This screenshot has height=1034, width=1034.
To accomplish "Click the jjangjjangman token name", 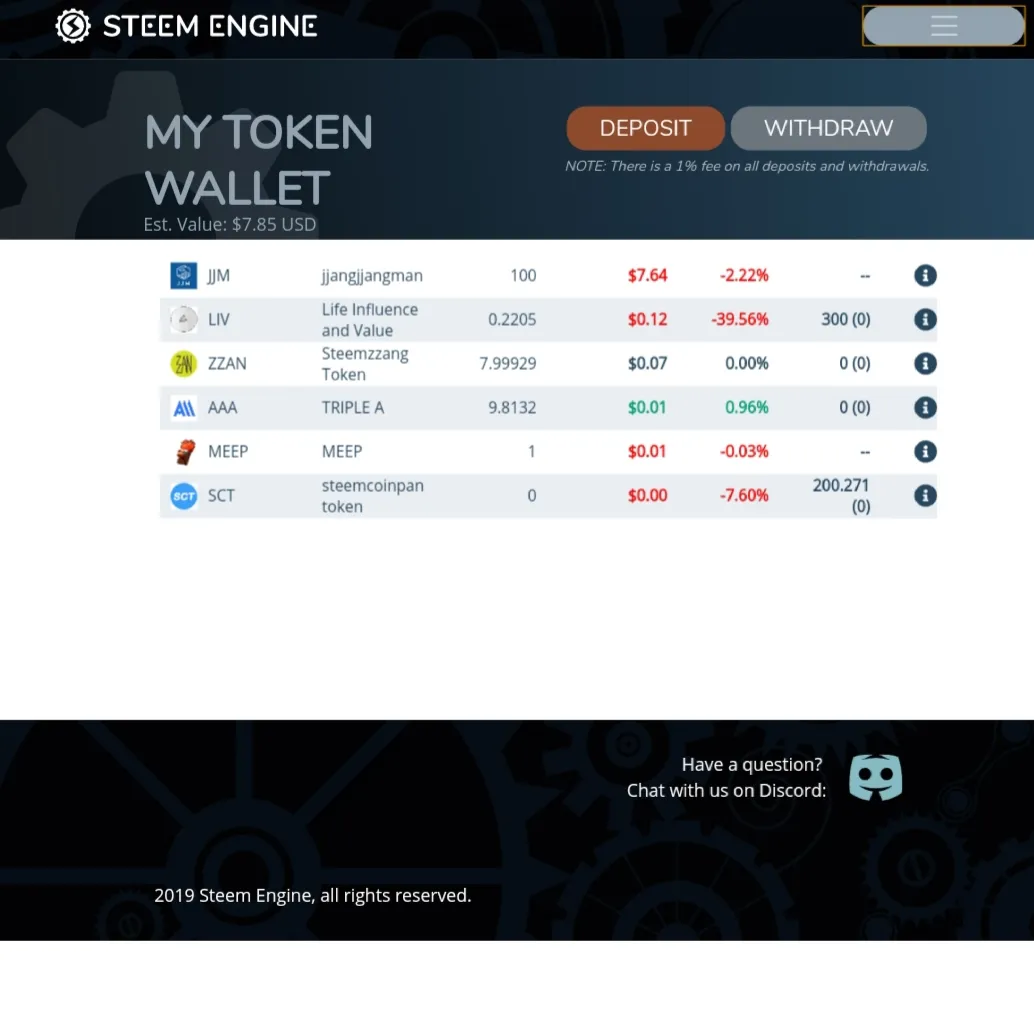I will (x=372, y=276).
